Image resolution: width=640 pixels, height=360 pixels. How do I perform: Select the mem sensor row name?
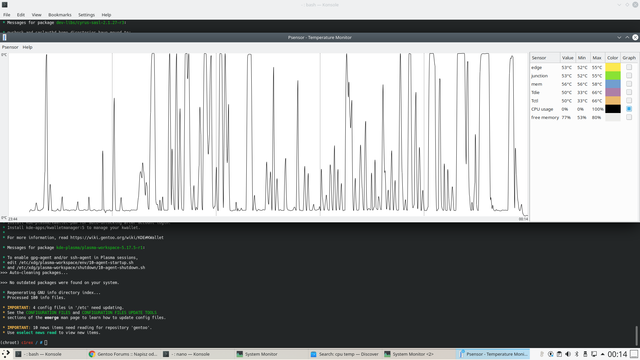click(537, 84)
